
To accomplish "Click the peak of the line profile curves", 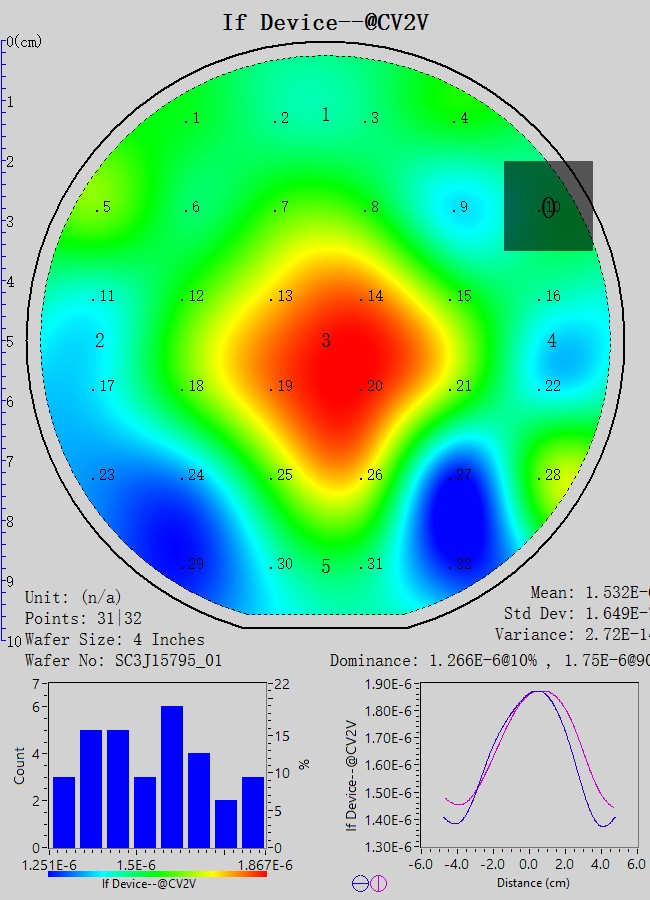I will pyautogui.click(x=539, y=691).
